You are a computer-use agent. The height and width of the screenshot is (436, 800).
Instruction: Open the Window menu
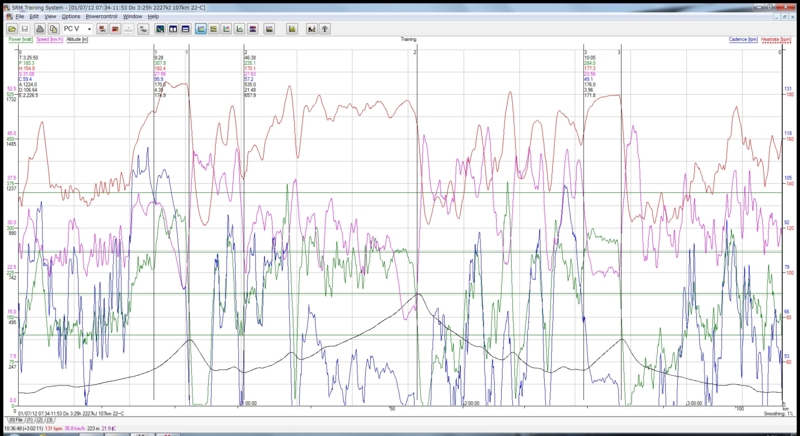pos(133,17)
